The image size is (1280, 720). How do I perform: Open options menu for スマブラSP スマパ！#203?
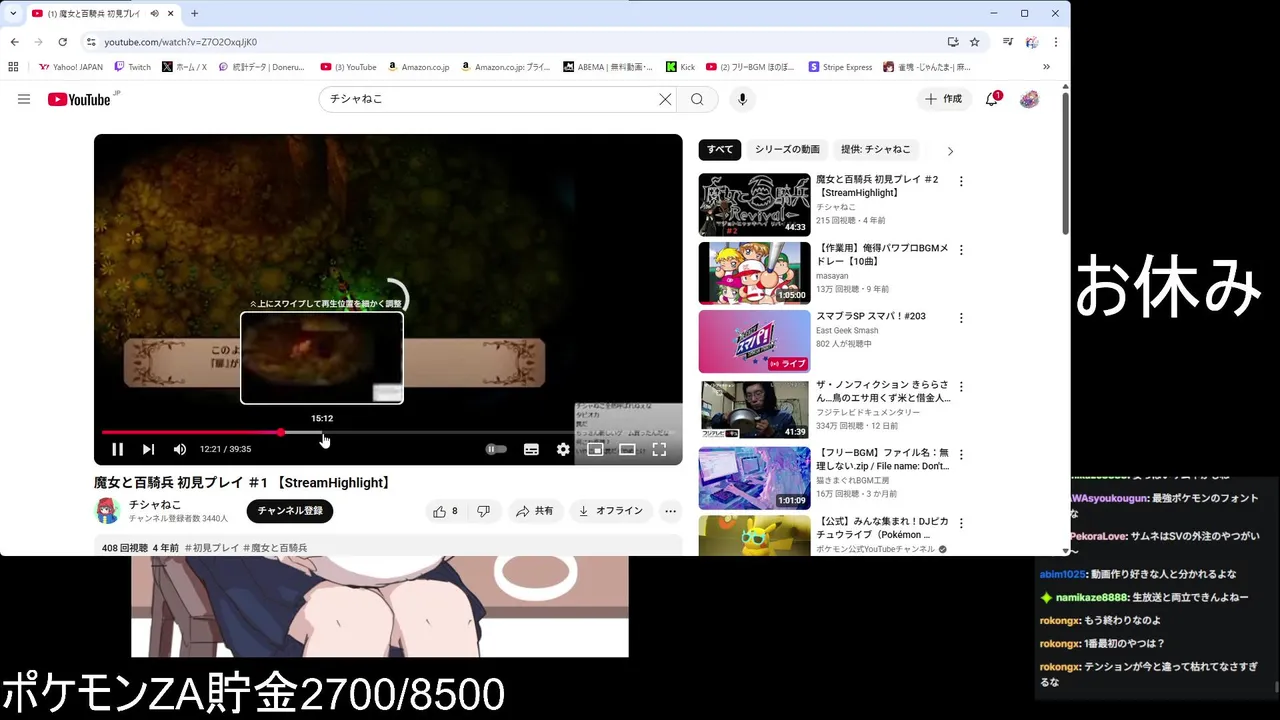tap(961, 318)
